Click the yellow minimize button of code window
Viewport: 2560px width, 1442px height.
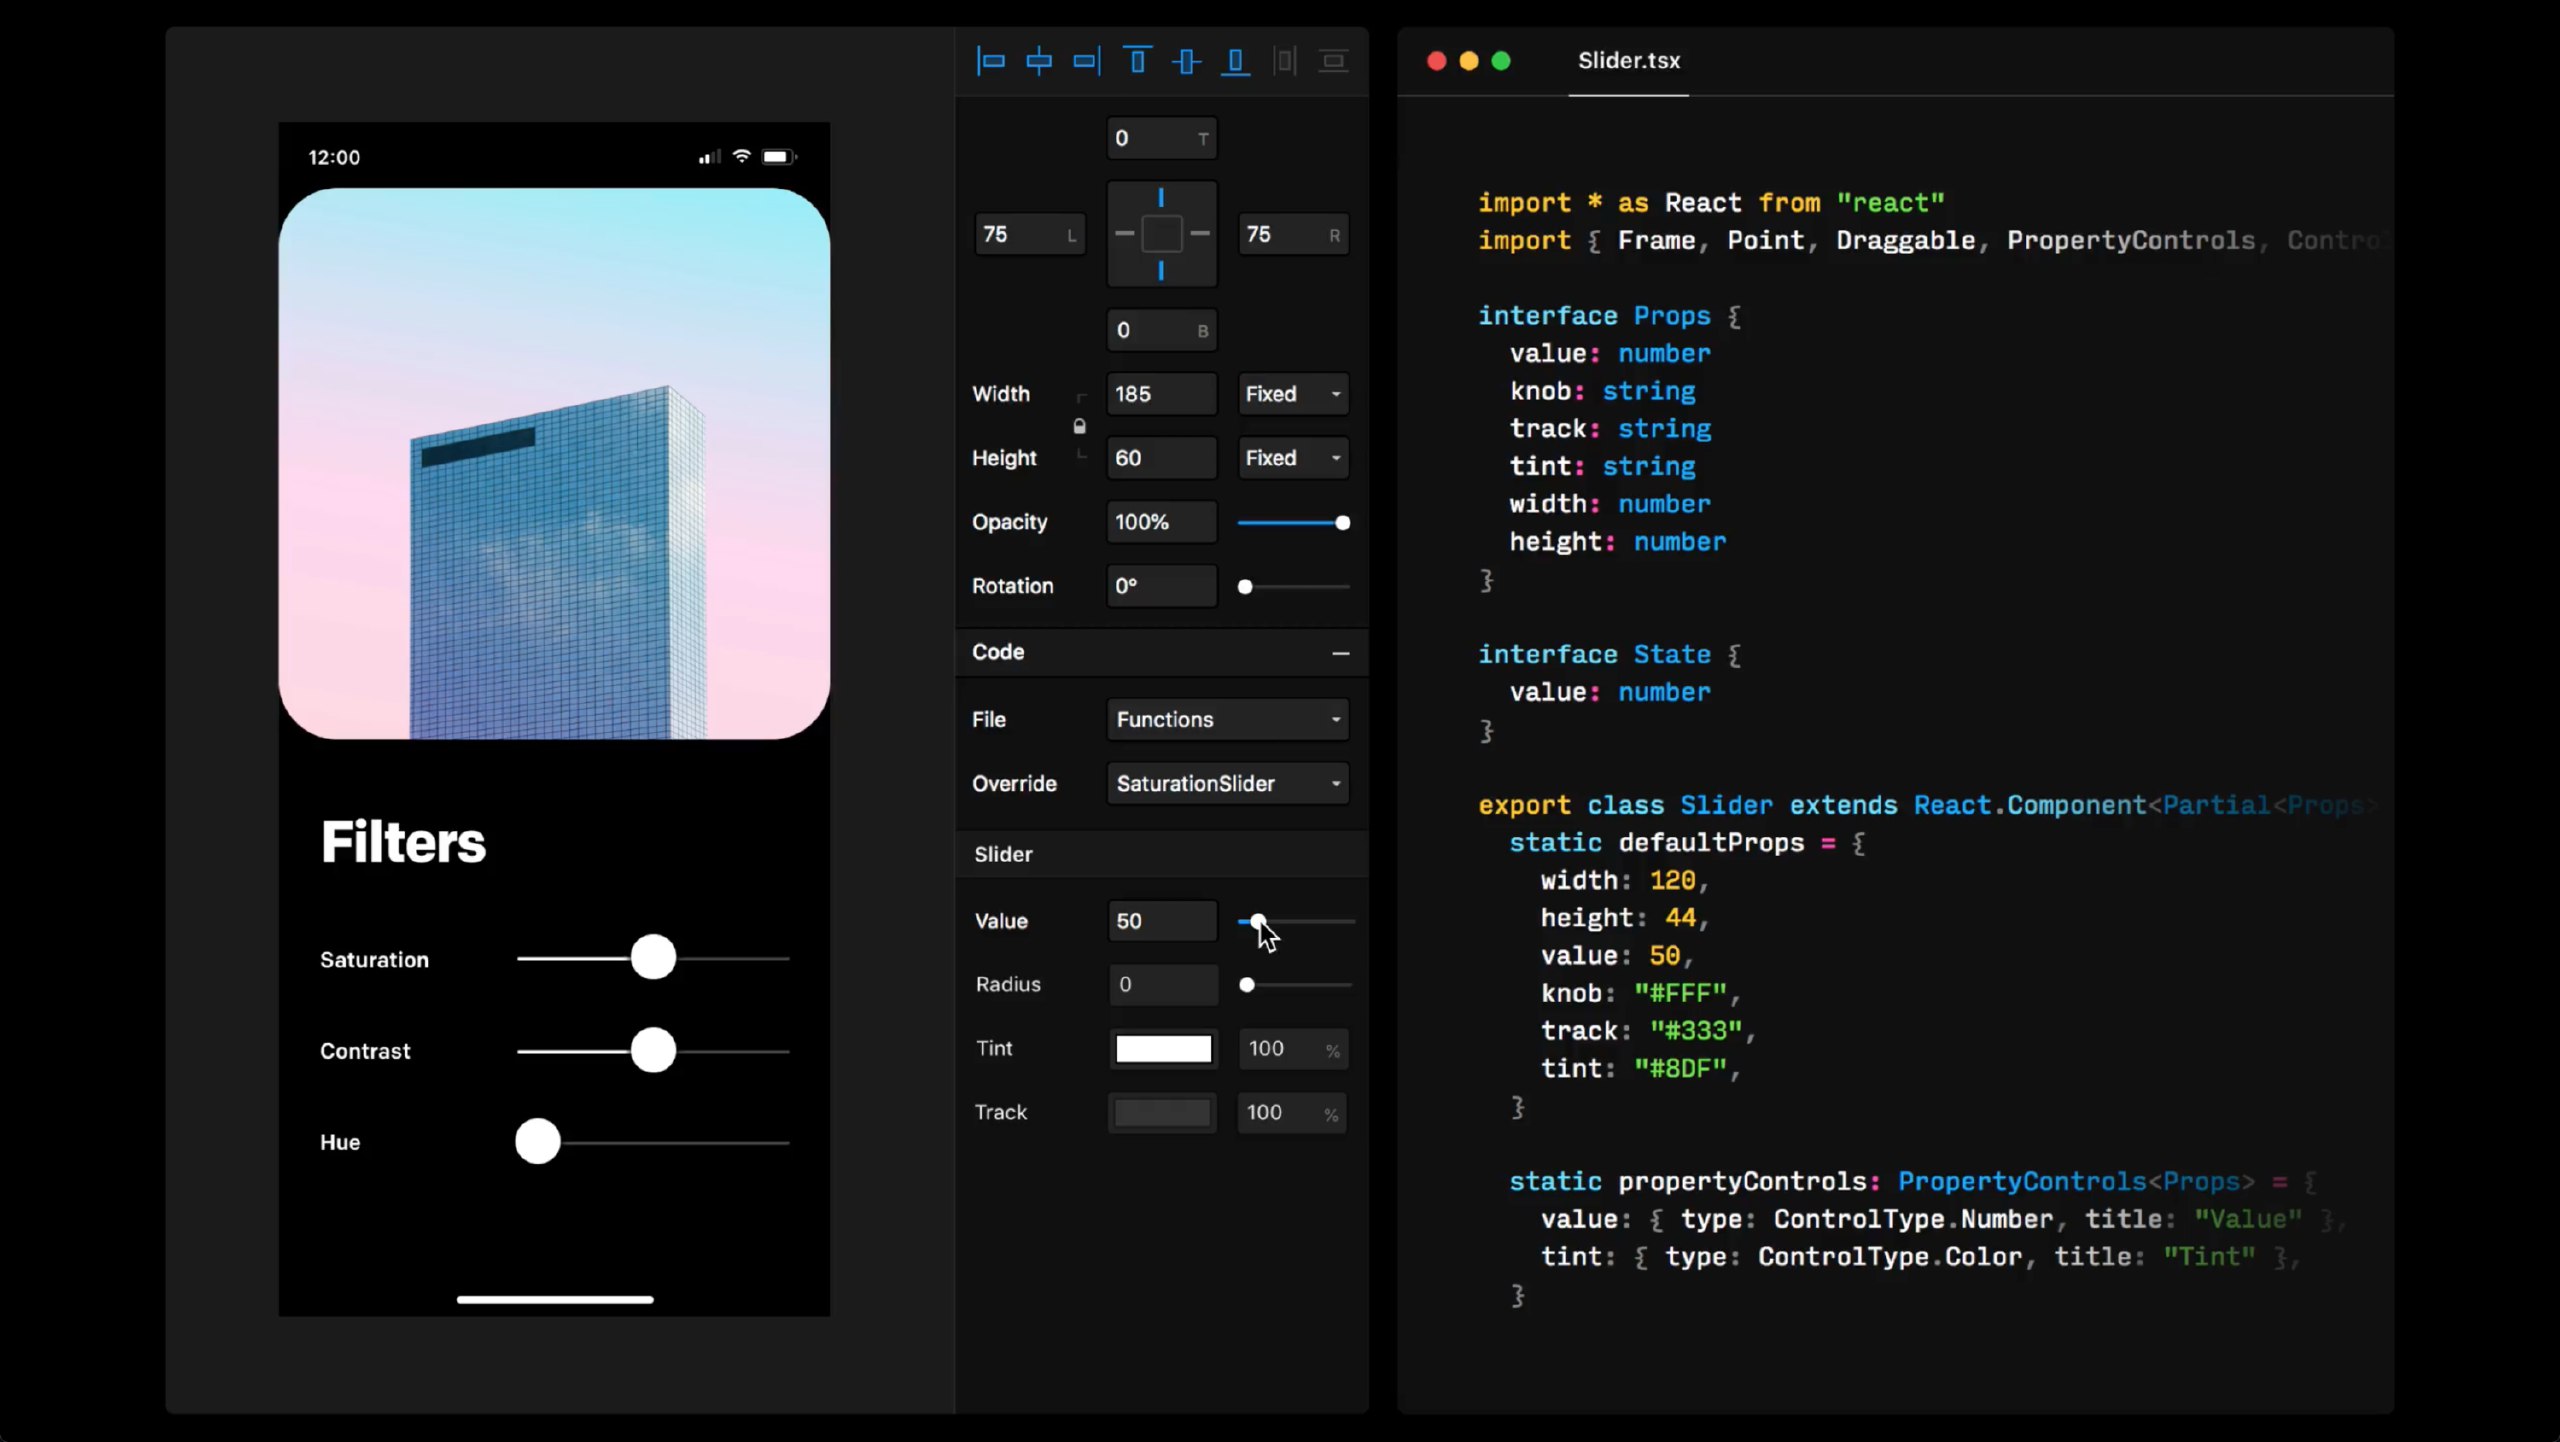pos(1469,61)
